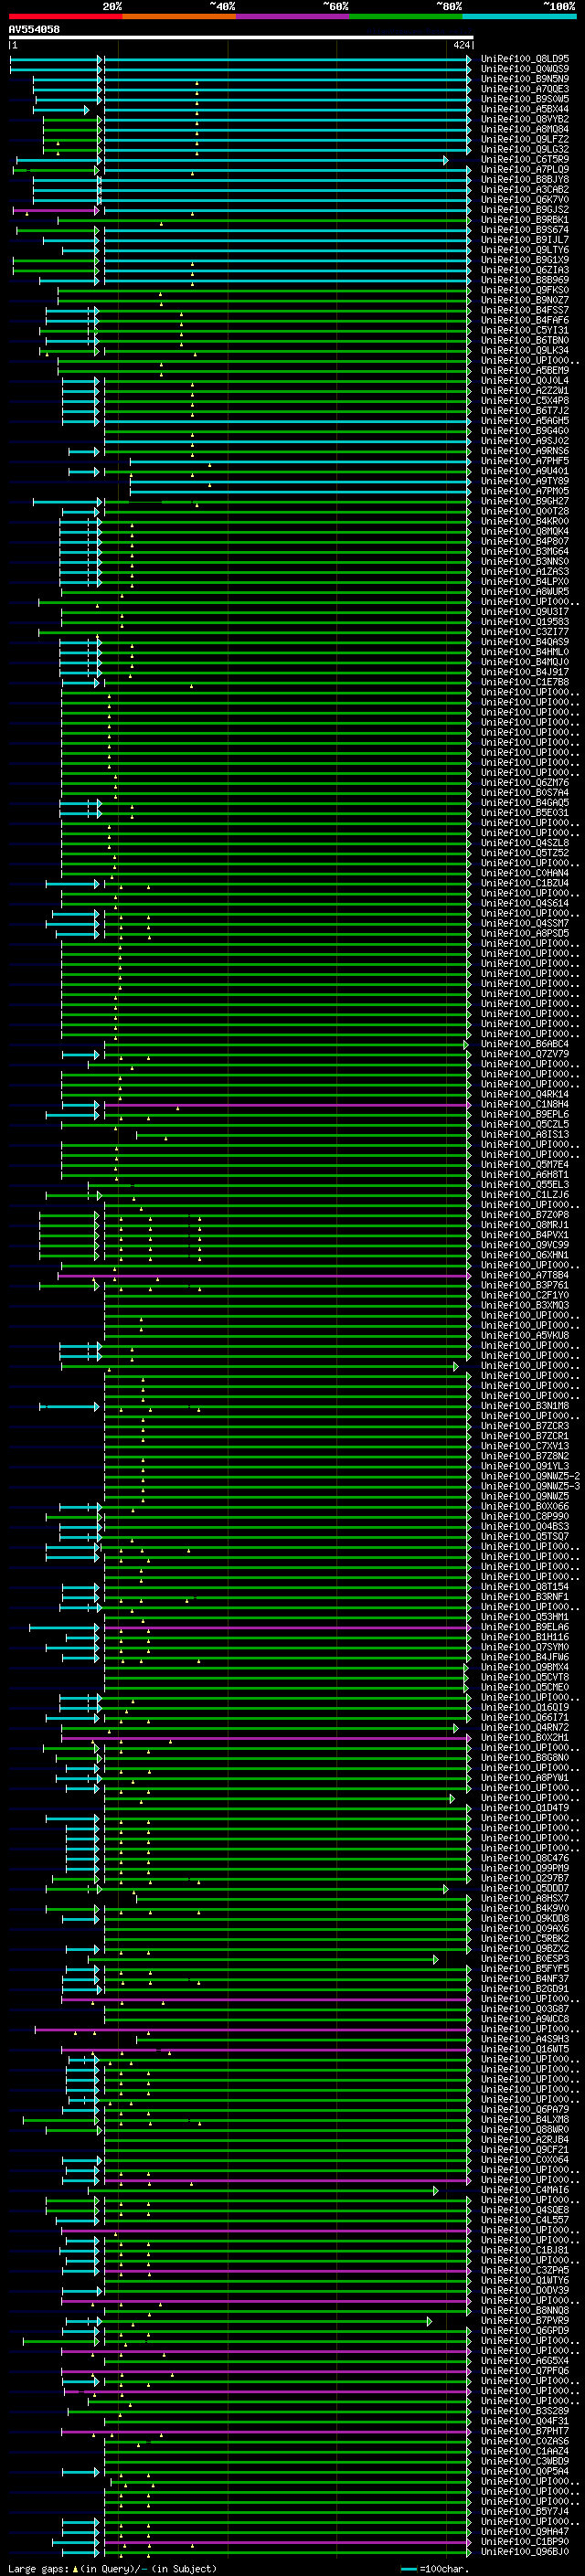Select label UniRef100_B3MG64
The height and width of the screenshot is (2576, 585).
[x=524, y=551]
